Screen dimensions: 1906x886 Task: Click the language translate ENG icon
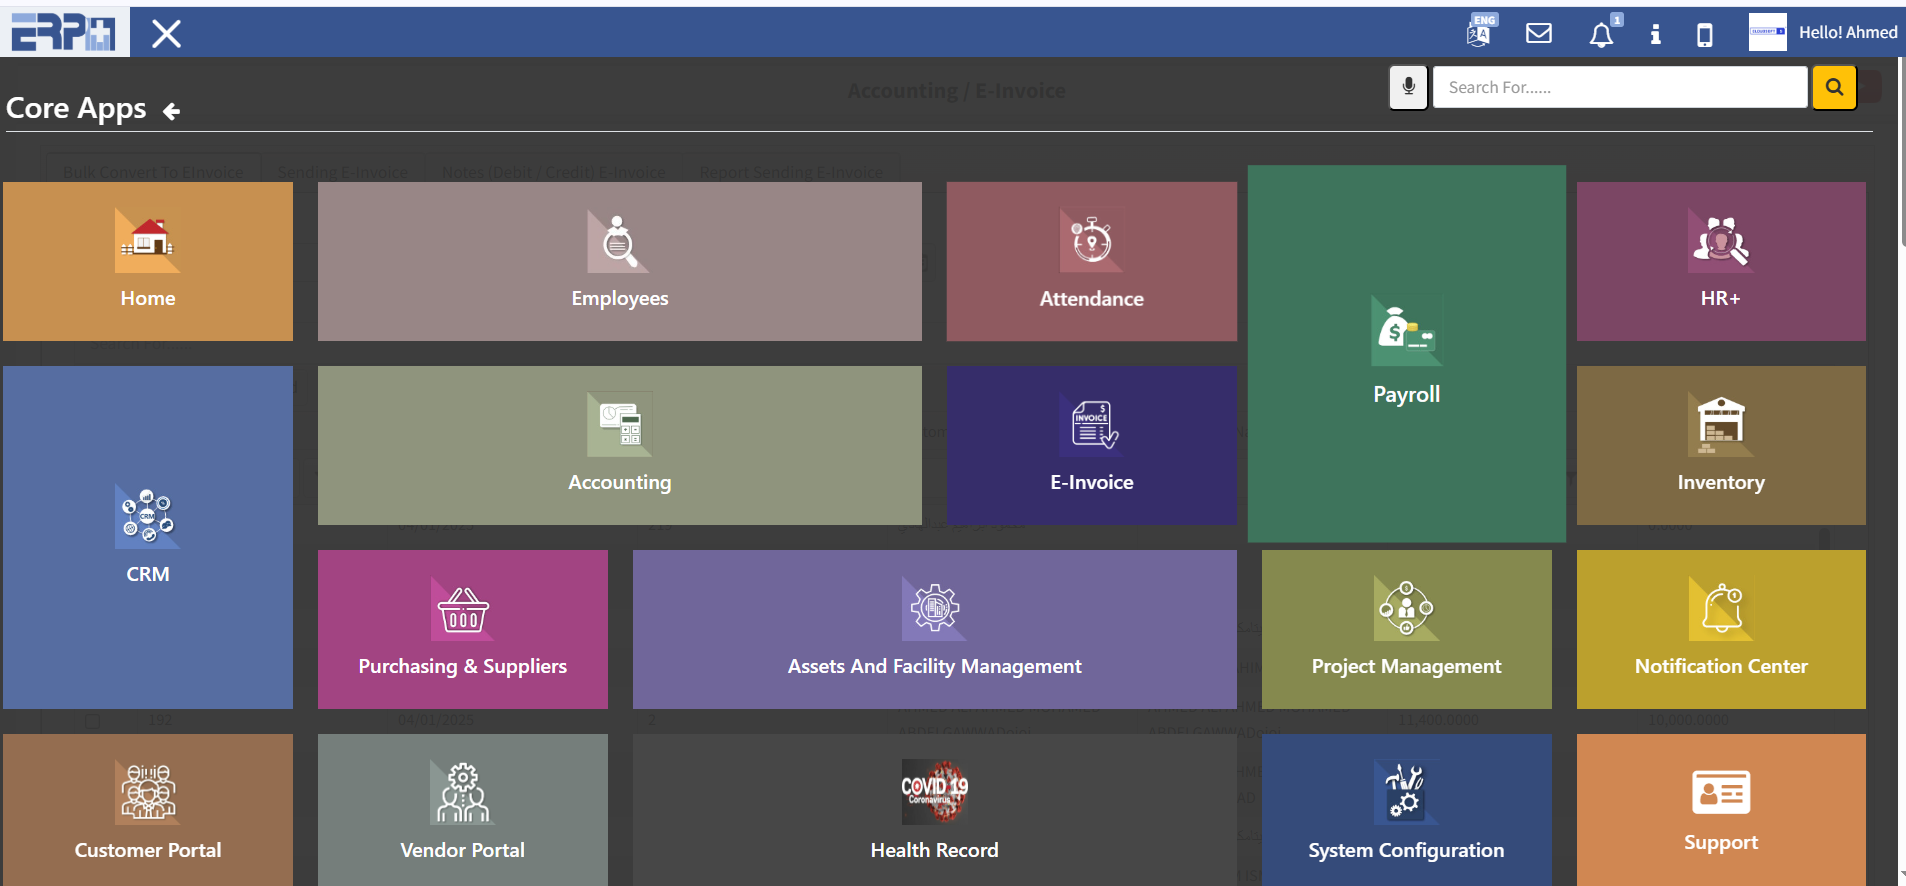click(1480, 33)
